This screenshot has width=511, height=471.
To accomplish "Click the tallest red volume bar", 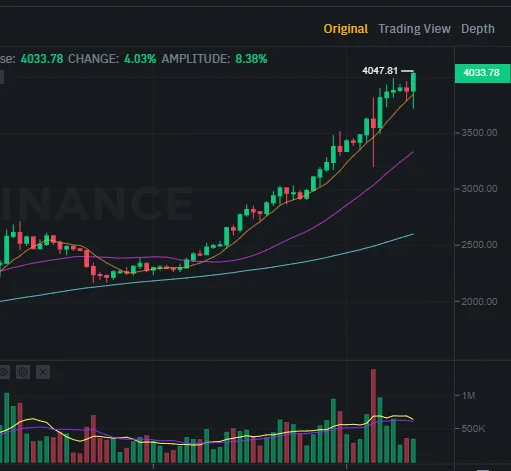I will (x=373, y=416).
